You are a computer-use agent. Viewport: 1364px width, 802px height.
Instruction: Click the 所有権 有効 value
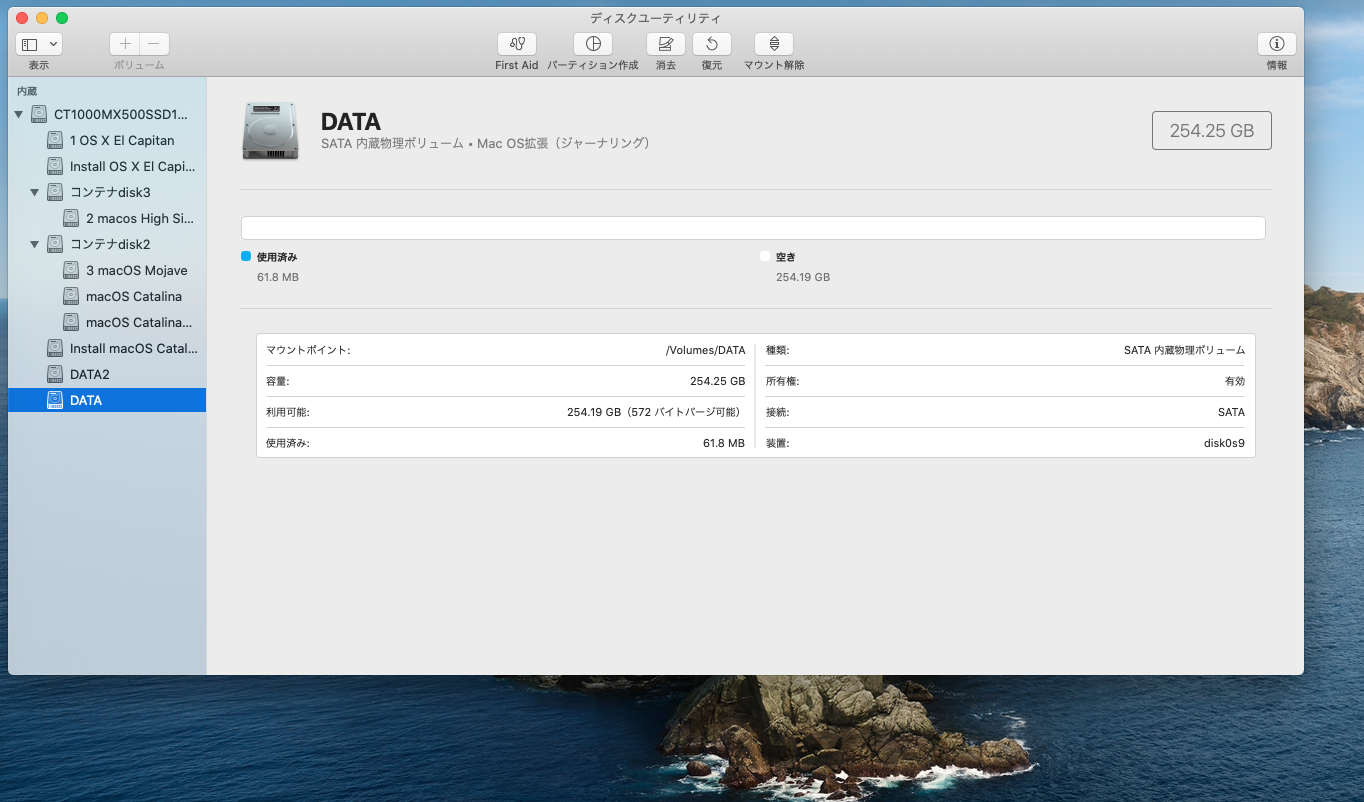coord(1234,381)
